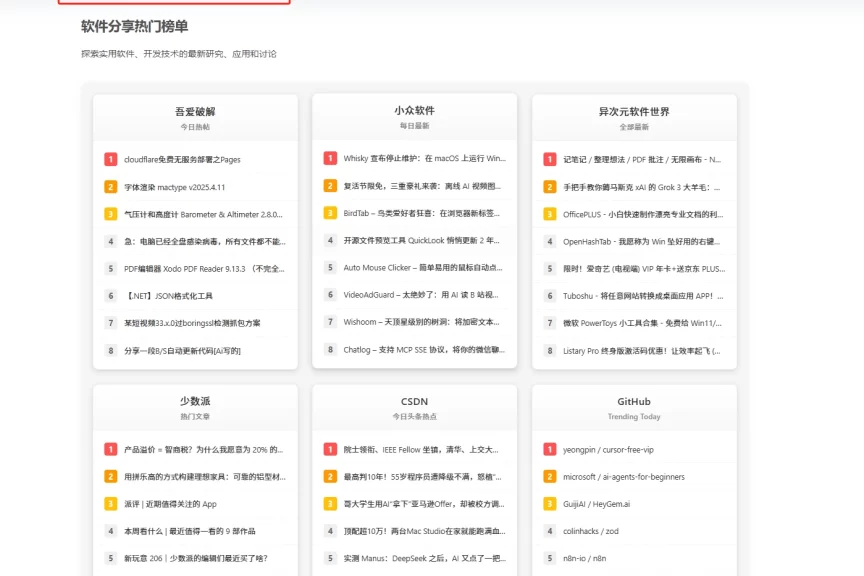Viewport: 864px width, 576px height.
Task: Click the rank 3 badge beside OfficePLUS entry
Action: 549,213
